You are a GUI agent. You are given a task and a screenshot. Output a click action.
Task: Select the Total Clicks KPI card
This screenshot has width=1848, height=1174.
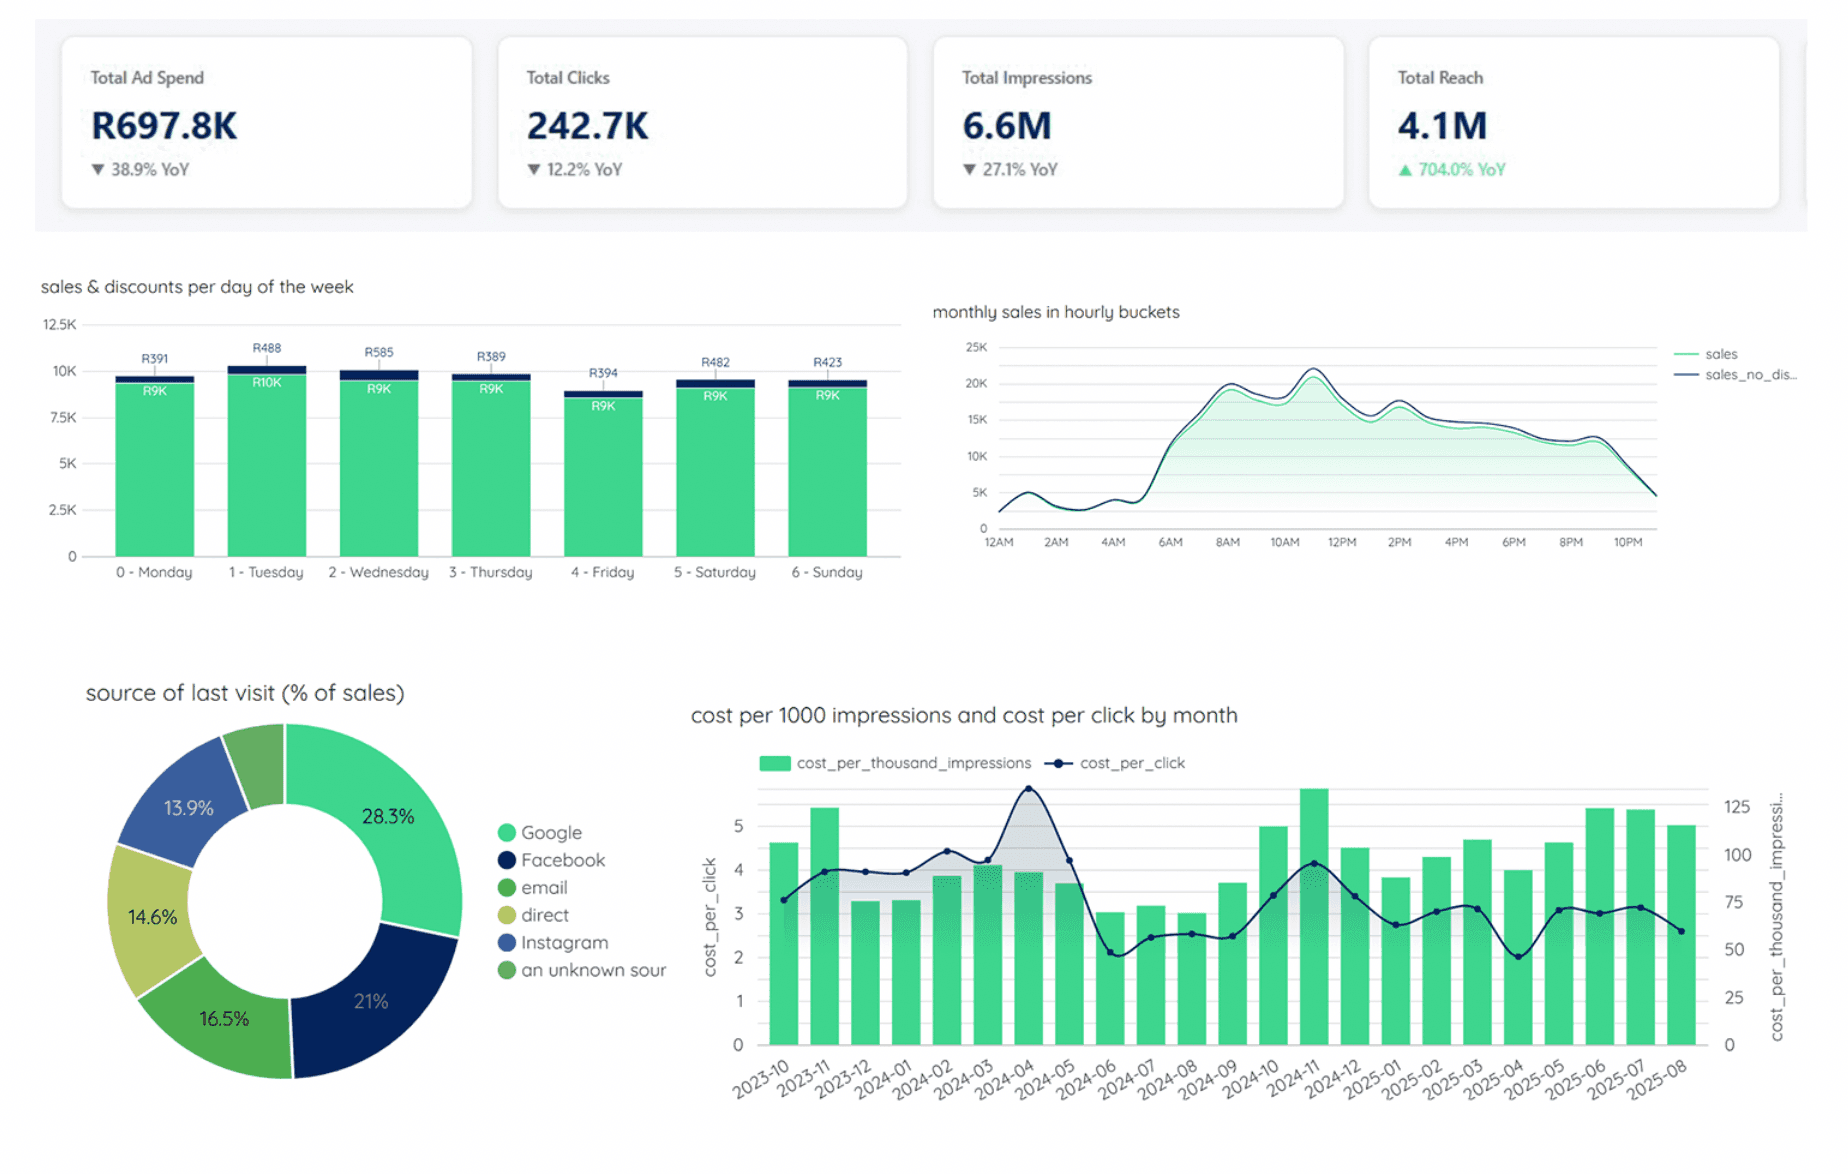pos(700,122)
